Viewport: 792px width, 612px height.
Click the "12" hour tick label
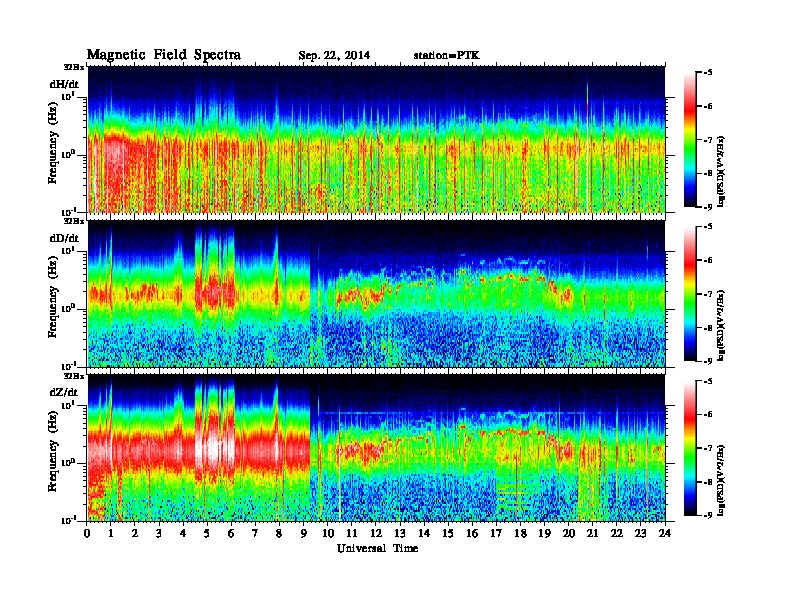tap(376, 533)
